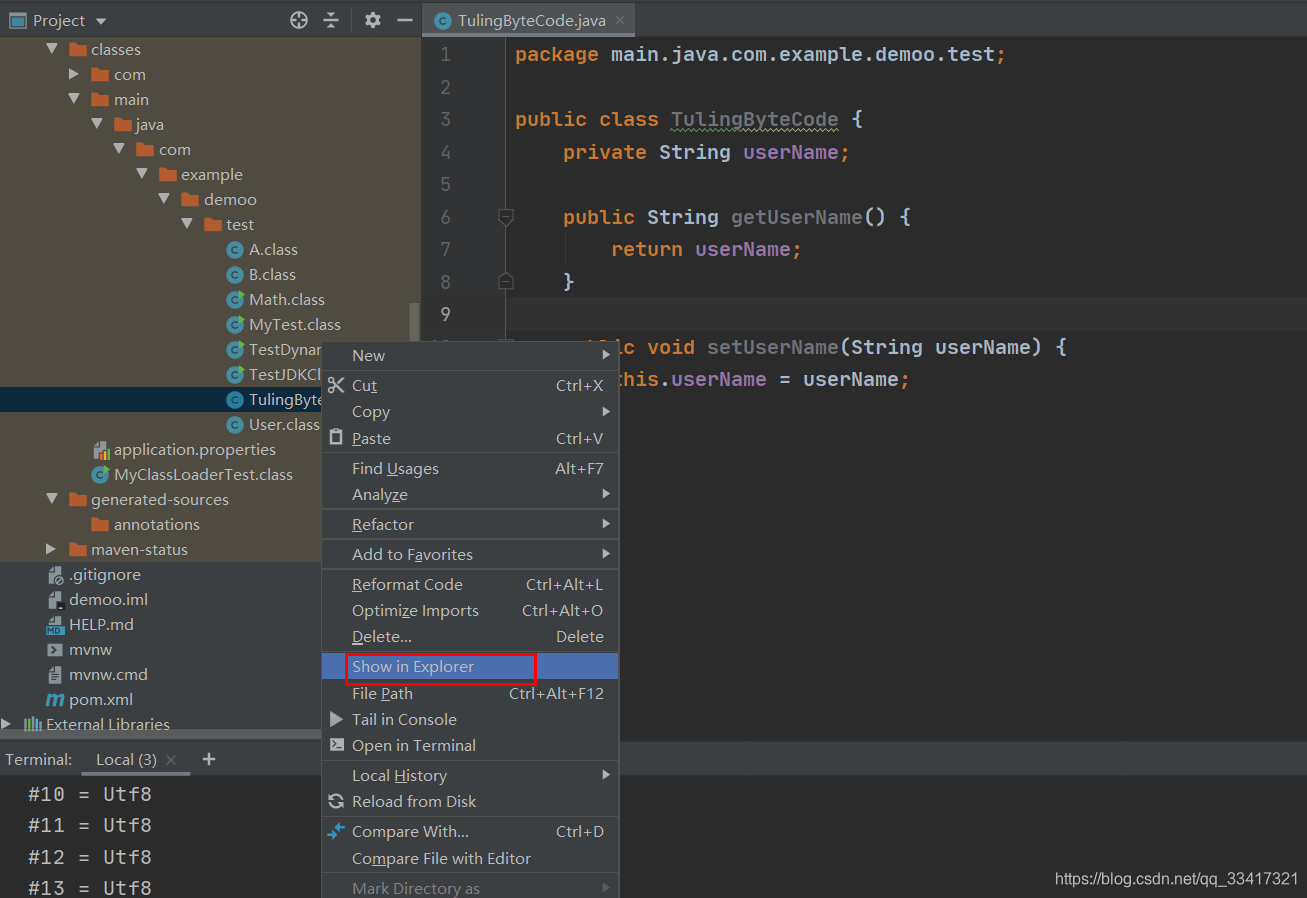The width and height of the screenshot is (1307, 898).
Task: Close the Local (3) terminal tab
Action: 171,760
